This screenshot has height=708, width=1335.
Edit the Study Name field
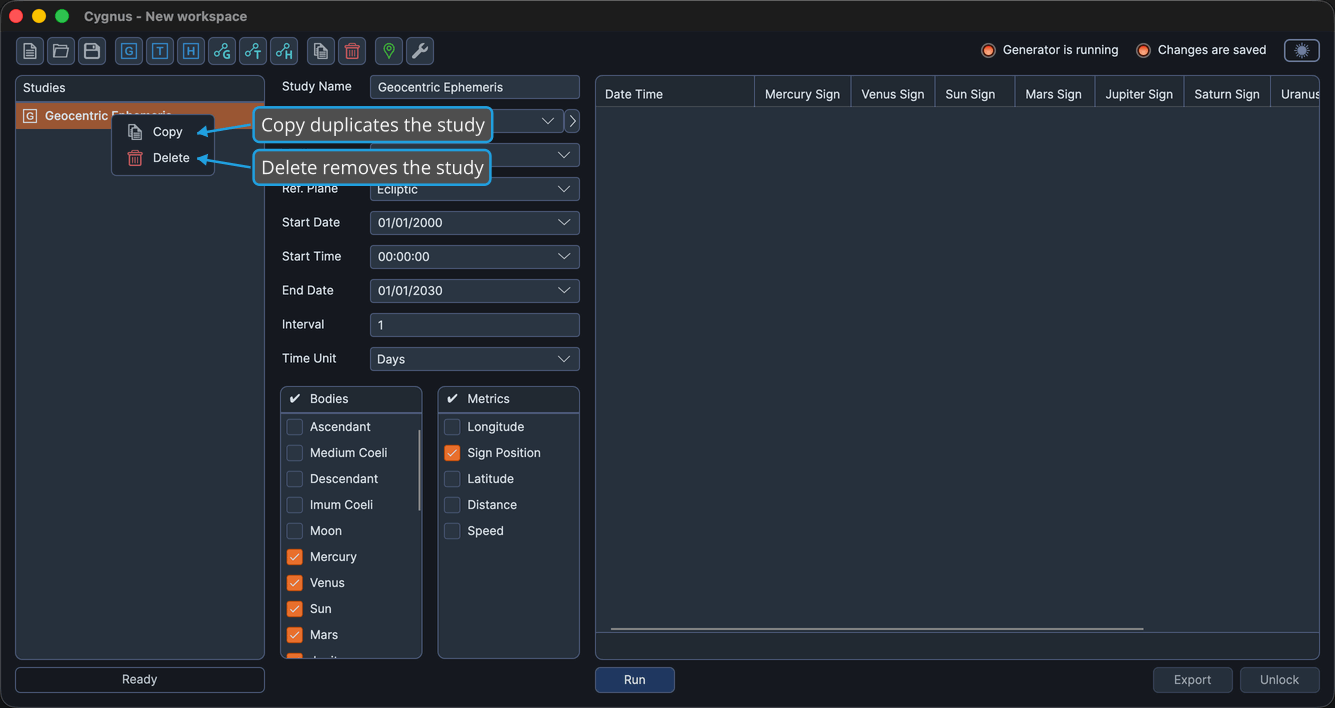click(475, 87)
